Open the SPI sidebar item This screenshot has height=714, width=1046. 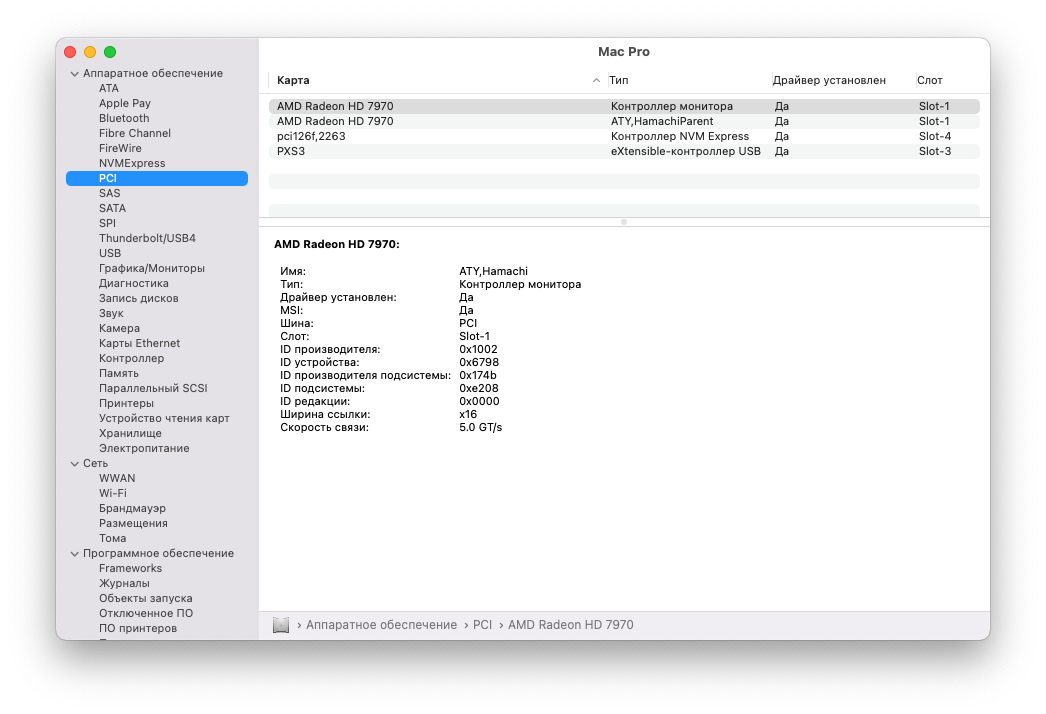coord(107,224)
